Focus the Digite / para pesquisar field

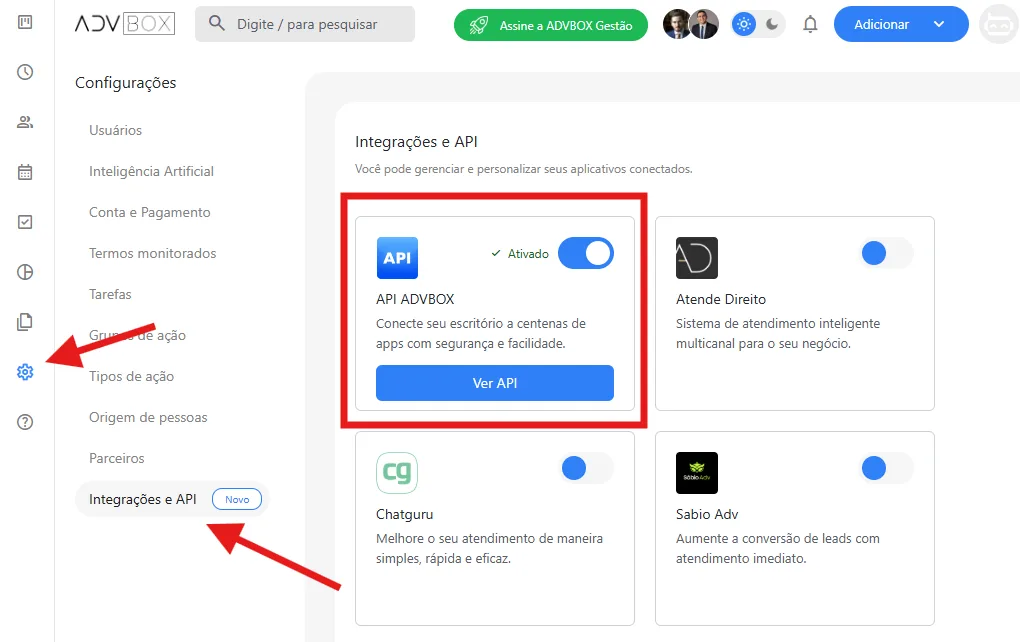[x=305, y=24]
